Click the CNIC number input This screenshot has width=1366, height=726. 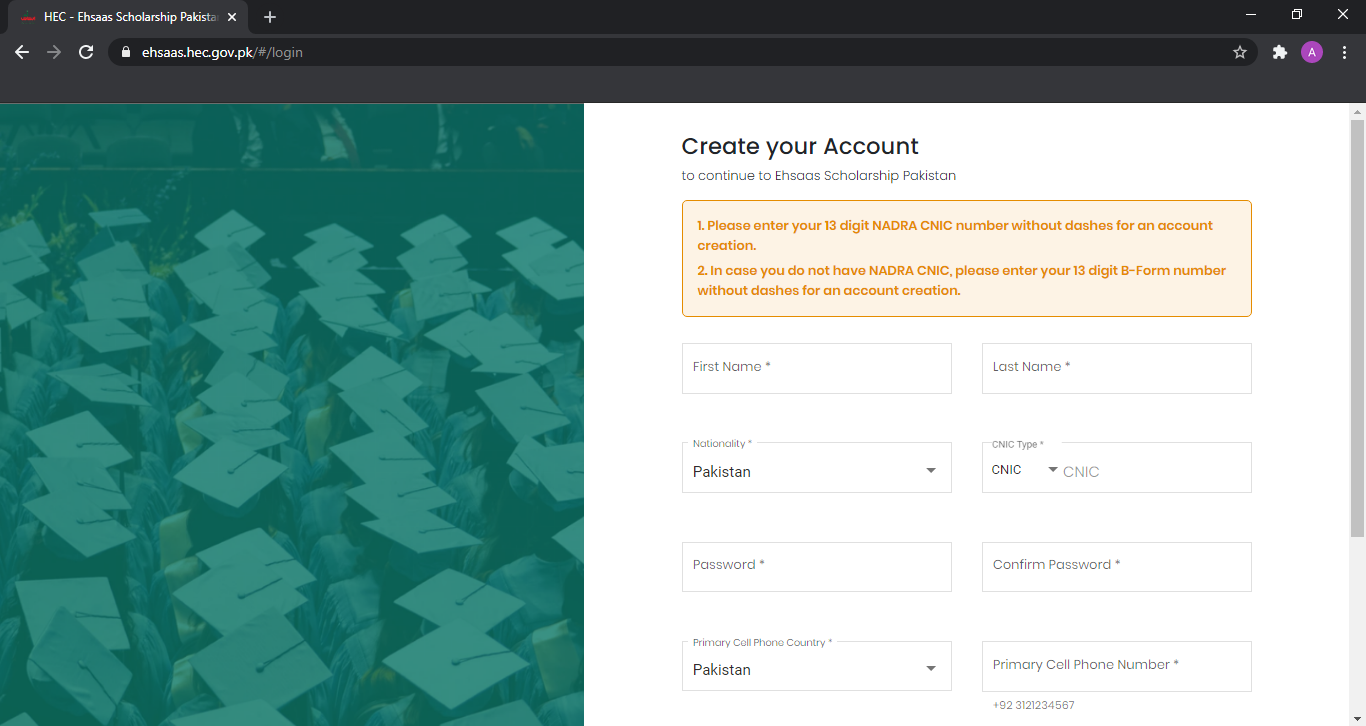coord(1153,471)
